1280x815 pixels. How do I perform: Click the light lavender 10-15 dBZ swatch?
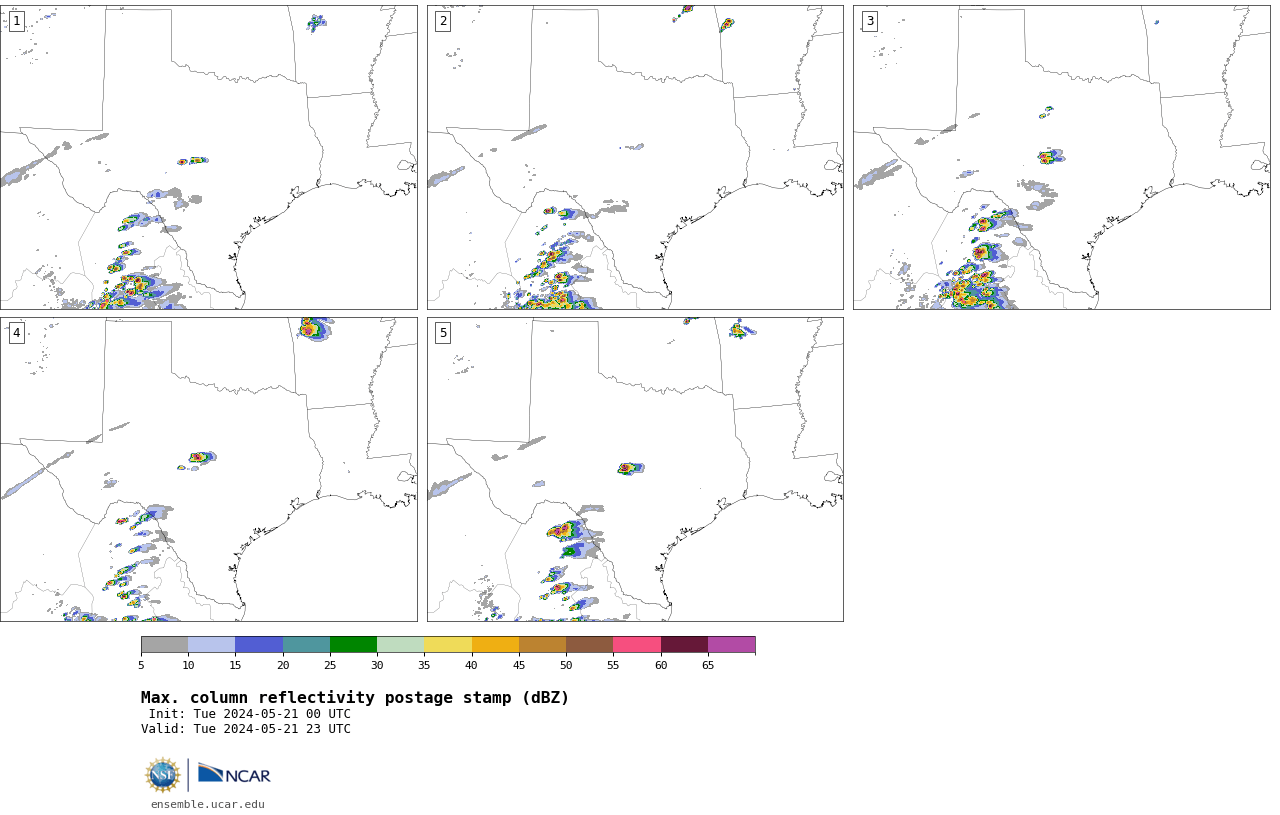tap(211, 645)
